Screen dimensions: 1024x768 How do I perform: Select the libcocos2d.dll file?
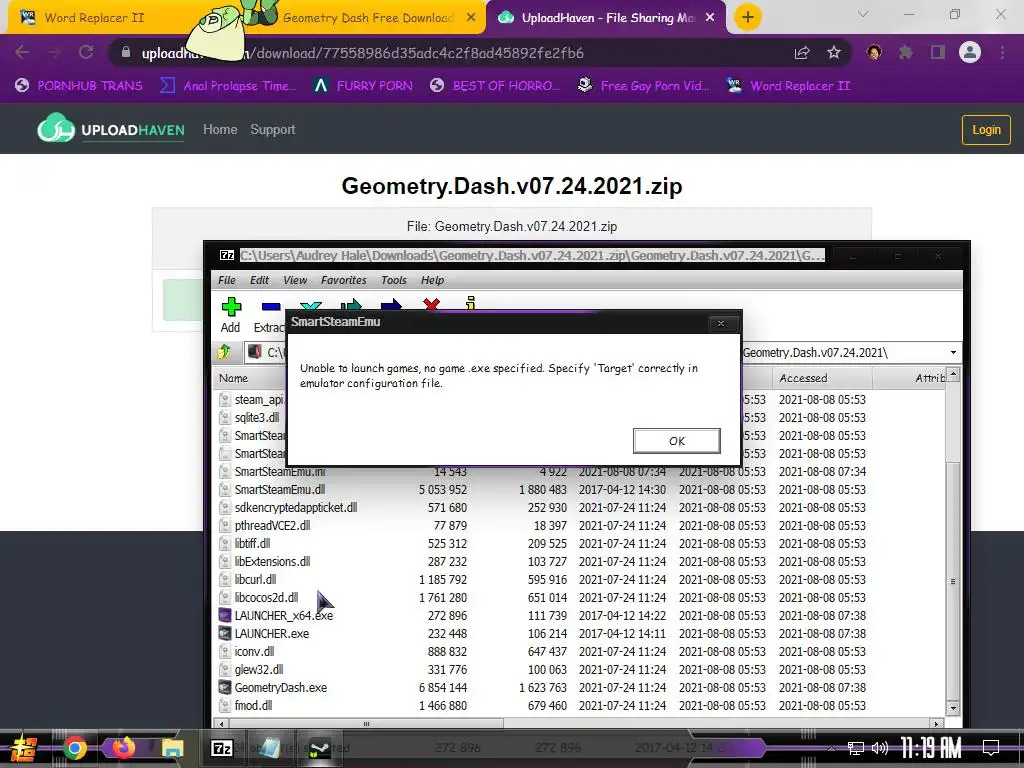pos(266,598)
